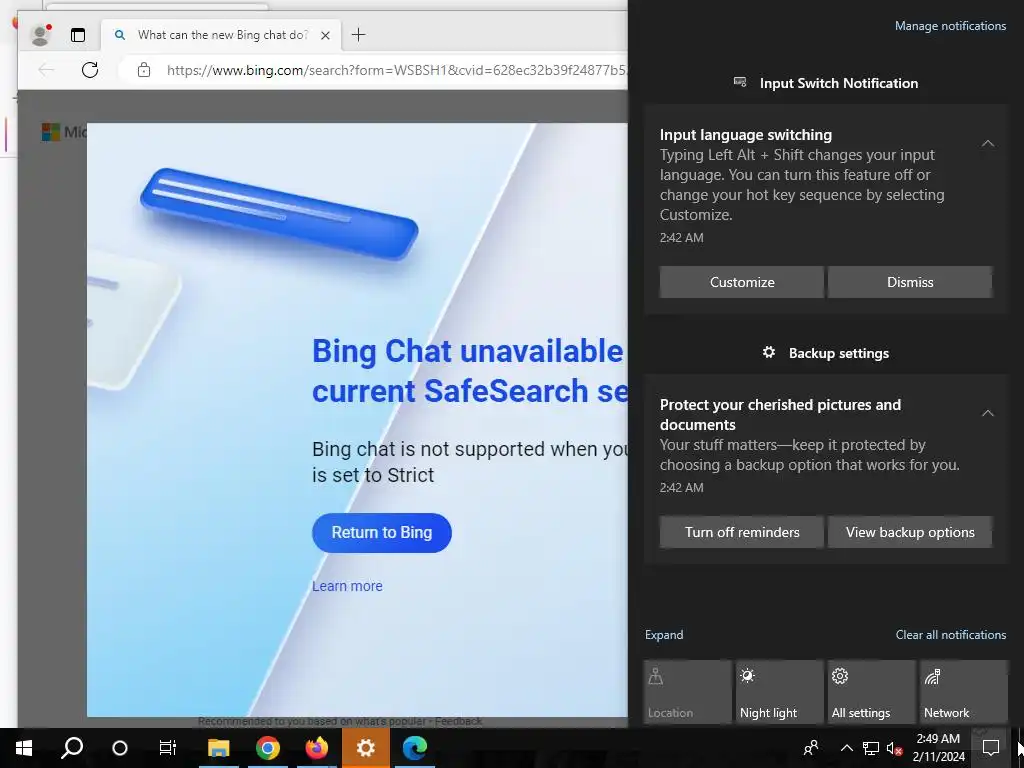This screenshot has height=768, width=1024.
Task: Switch to Settings app on taskbar
Action: point(366,748)
